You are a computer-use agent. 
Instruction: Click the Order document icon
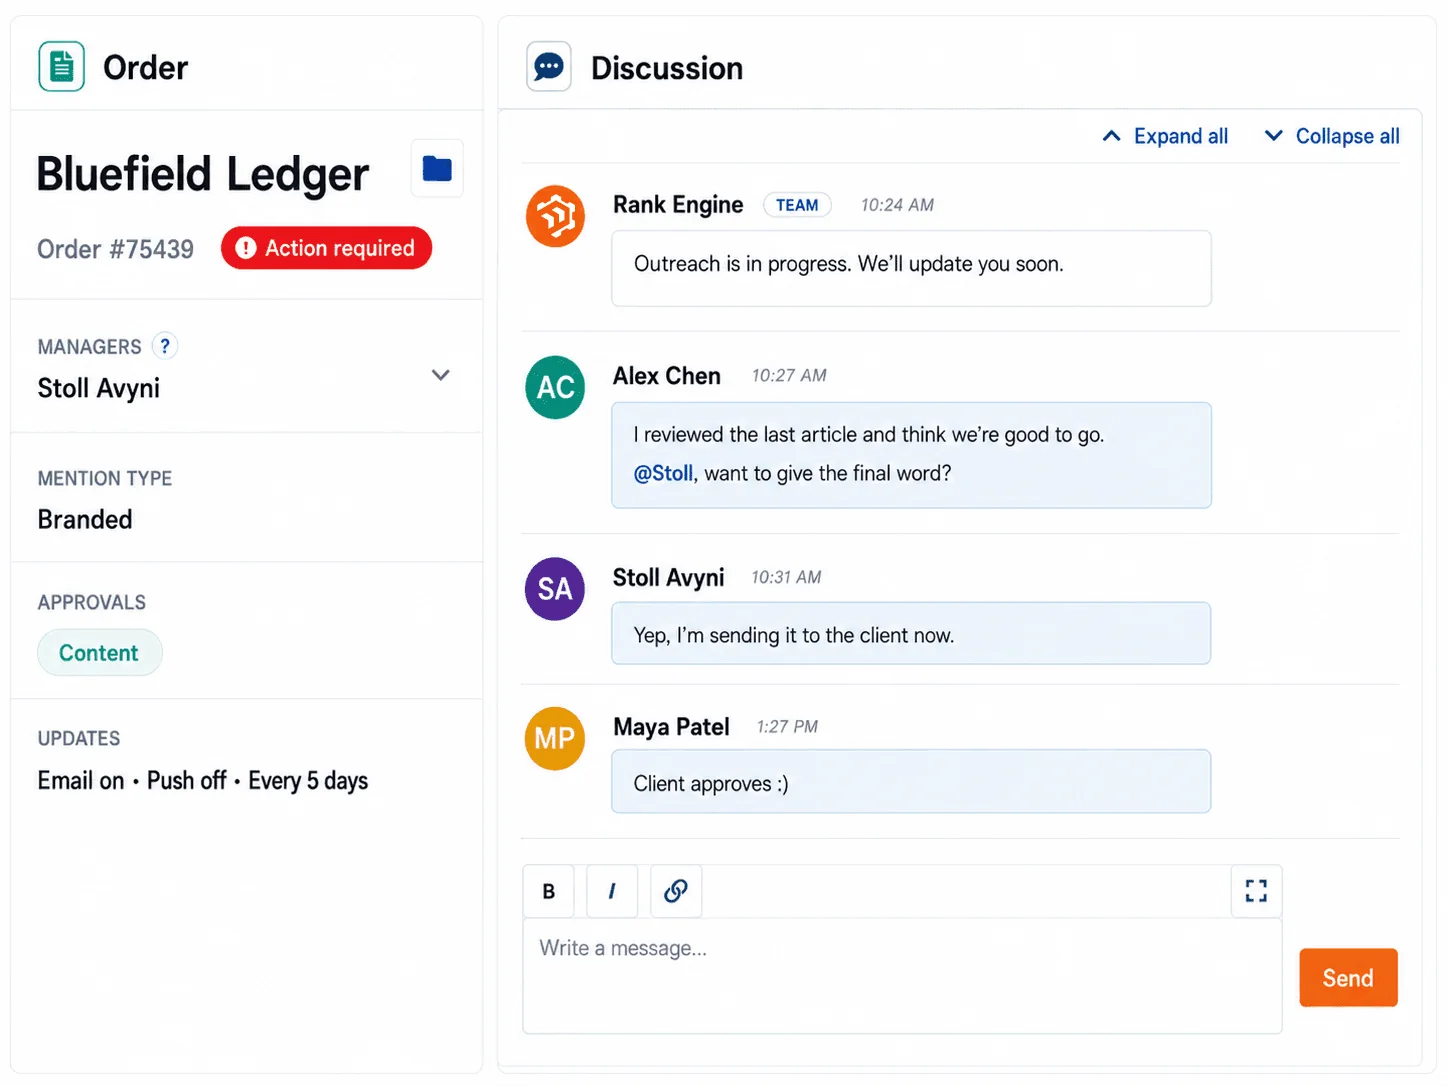pyautogui.click(x=61, y=67)
